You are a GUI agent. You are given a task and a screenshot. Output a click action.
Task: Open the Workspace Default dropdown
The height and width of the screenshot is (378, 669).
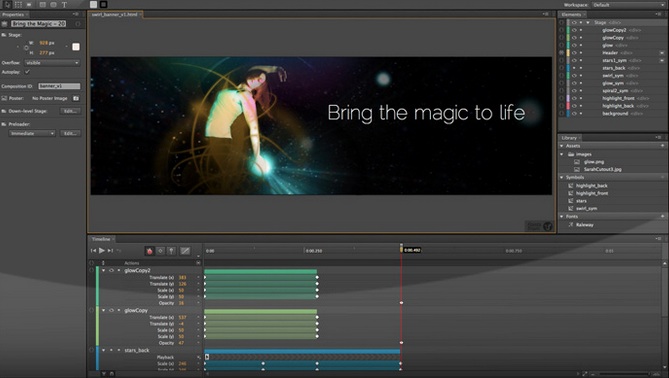[628, 5]
